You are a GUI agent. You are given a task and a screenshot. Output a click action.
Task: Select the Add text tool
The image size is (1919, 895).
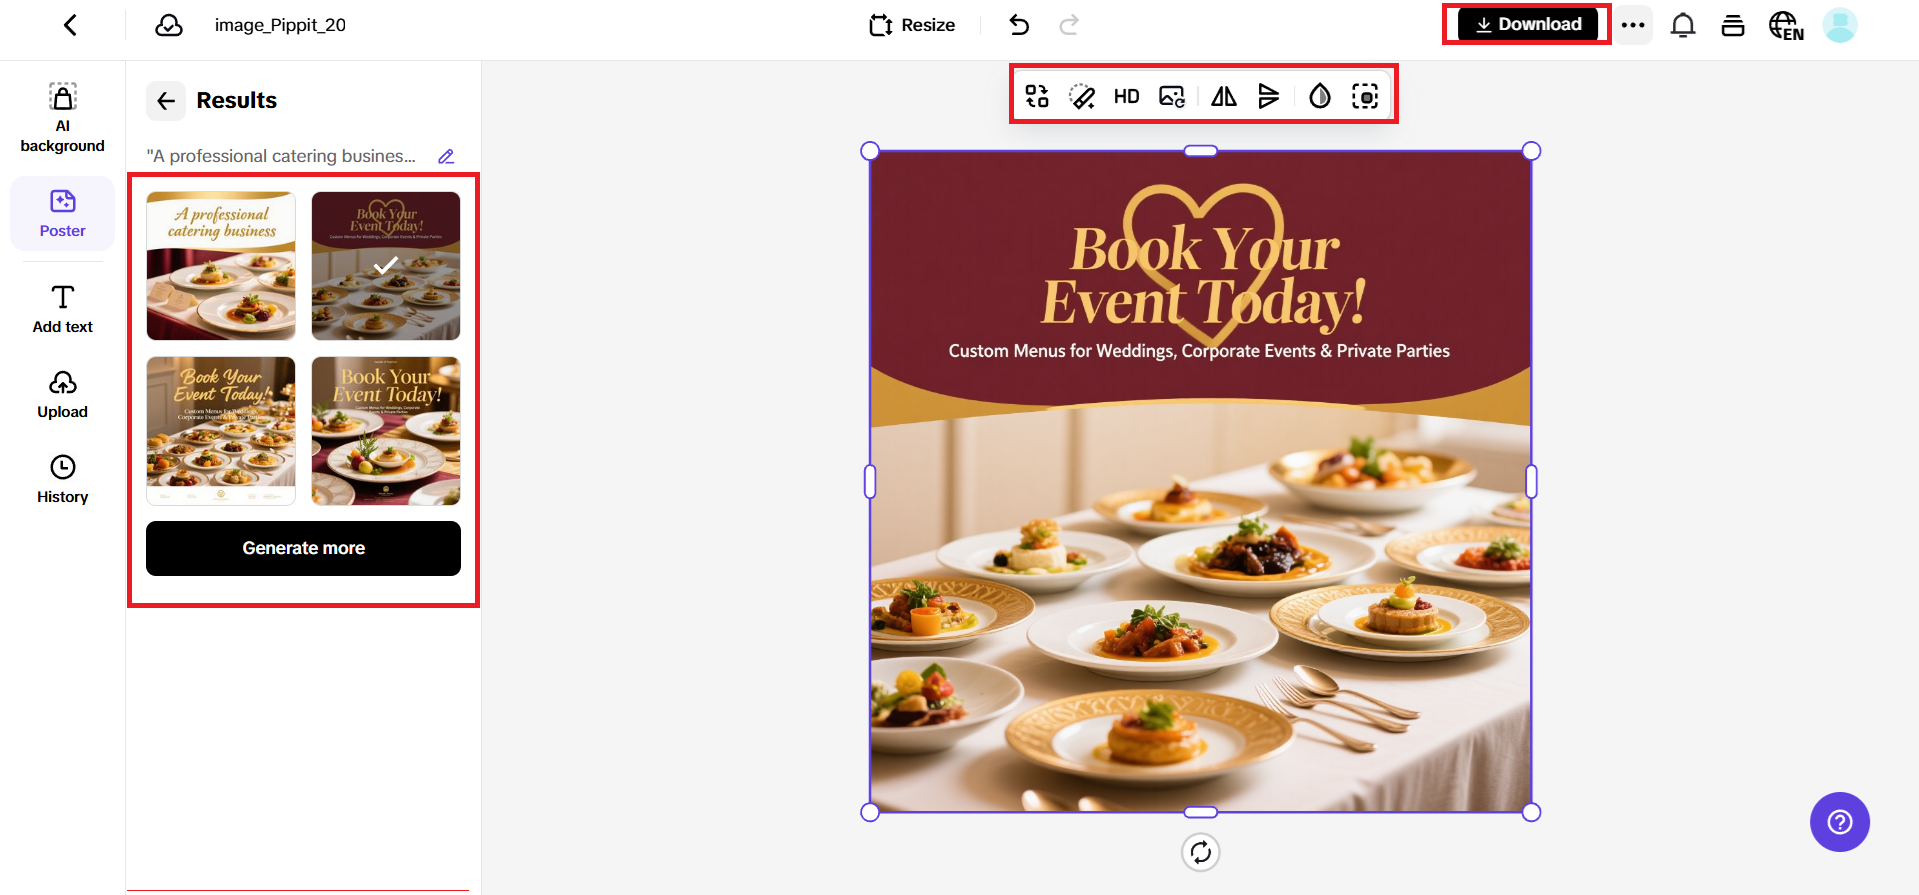pyautogui.click(x=63, y=309)
